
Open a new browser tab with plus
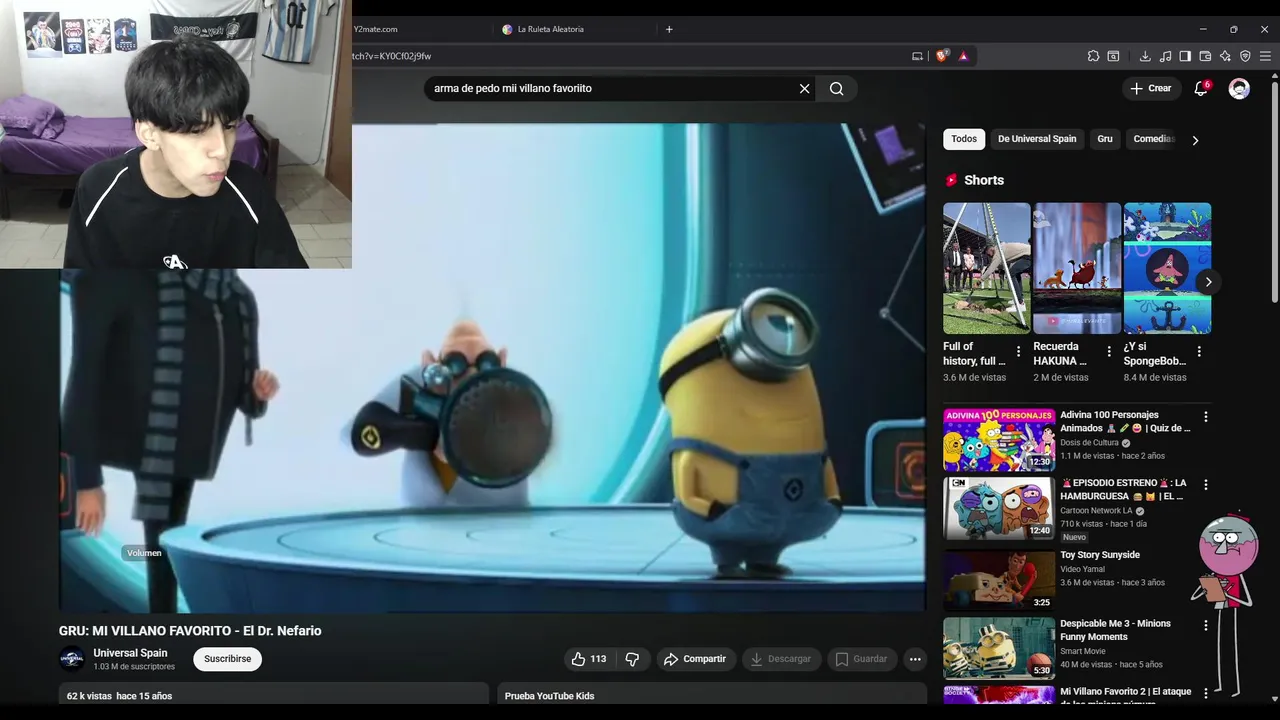669,29
